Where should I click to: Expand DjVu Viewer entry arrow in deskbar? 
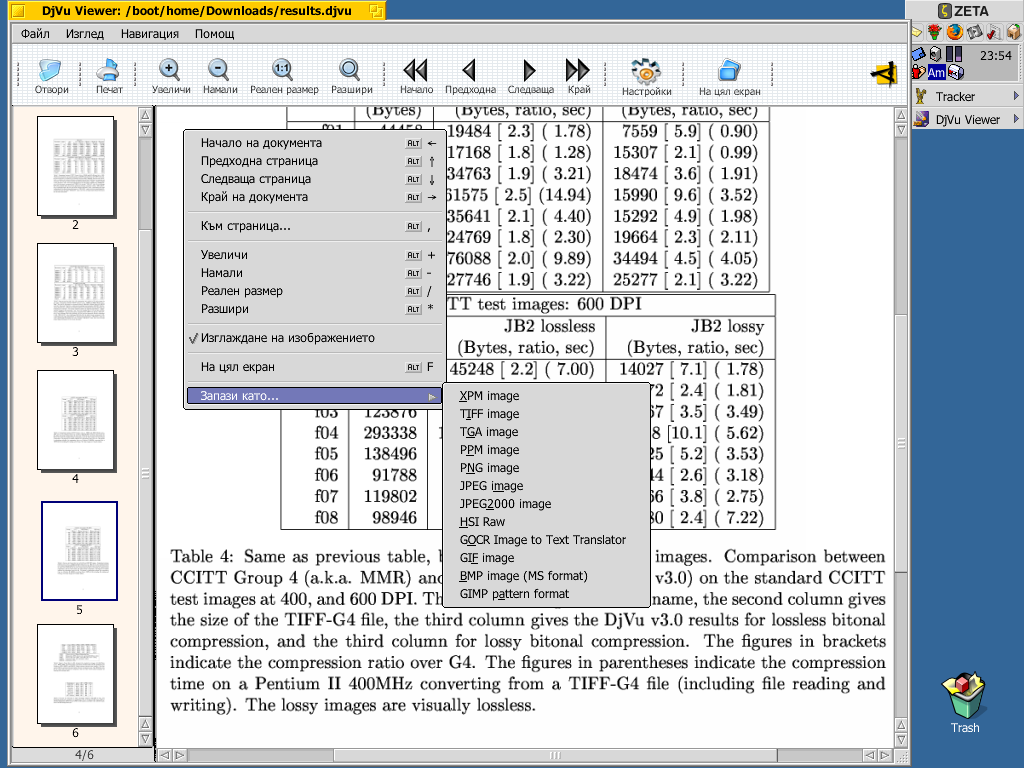(1016, 119)
